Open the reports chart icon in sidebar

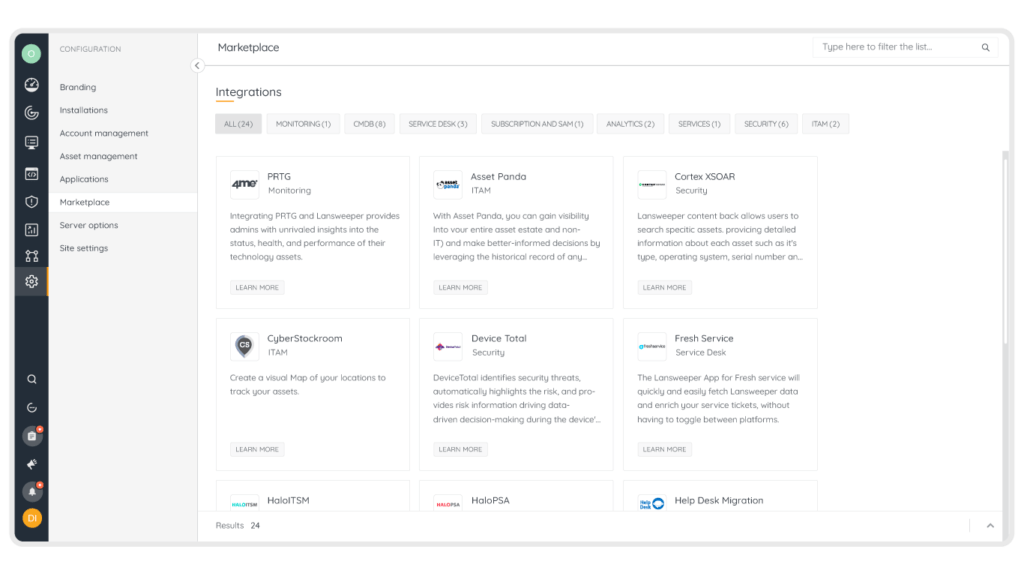[x=31, y=230]
